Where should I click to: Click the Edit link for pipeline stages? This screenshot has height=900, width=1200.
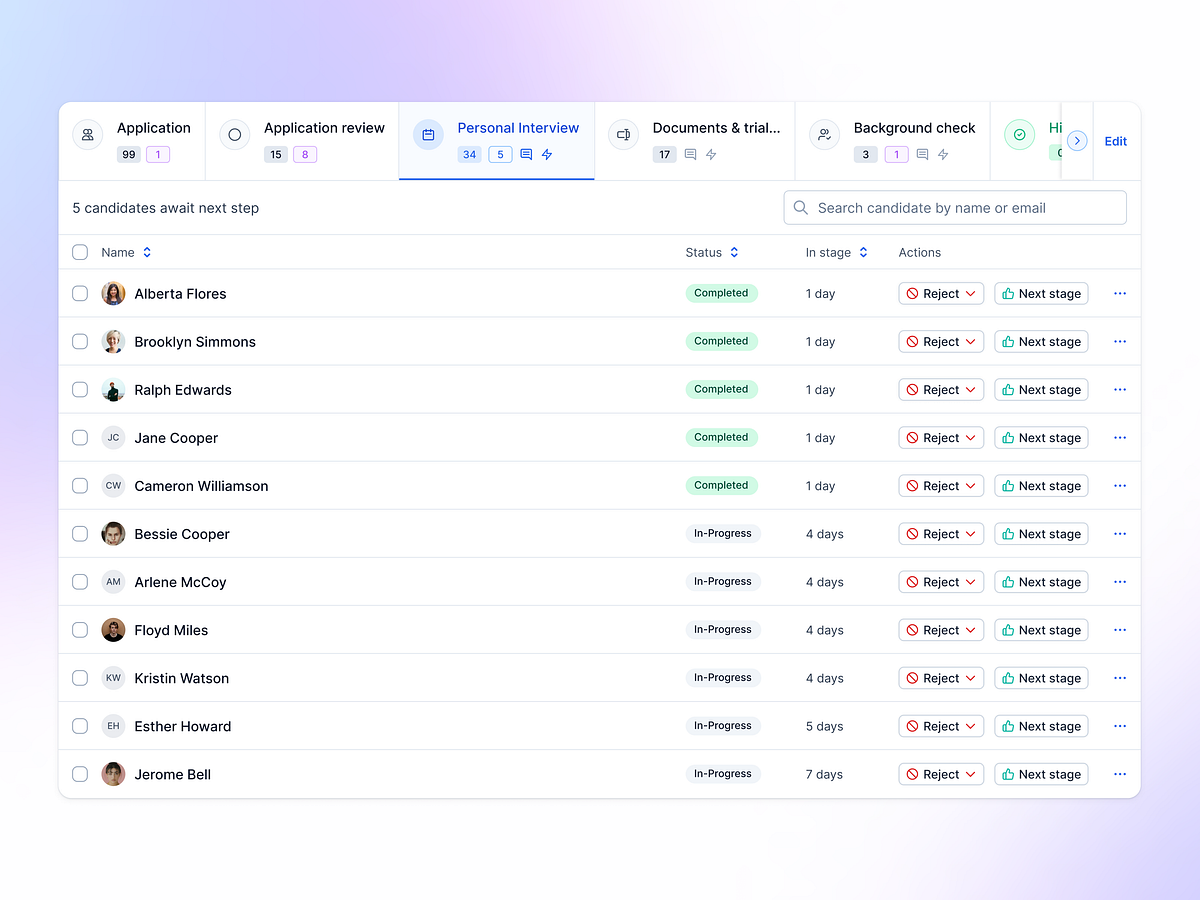(x=1115, y=141)
